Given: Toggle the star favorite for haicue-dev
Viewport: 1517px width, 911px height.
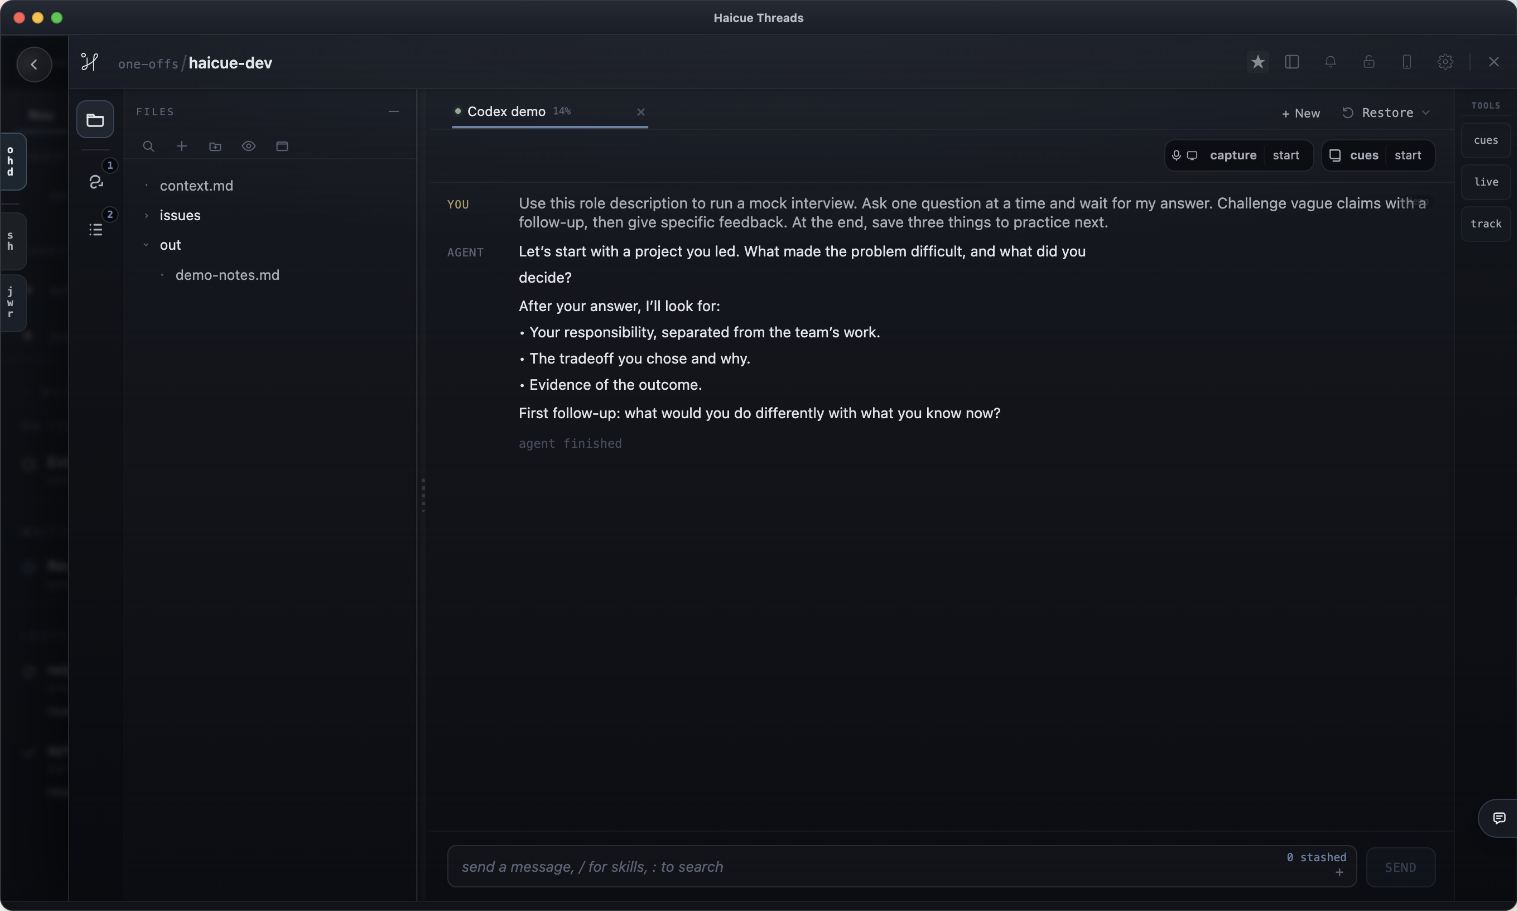Looking at the screenshot, I should [1258, 62].
